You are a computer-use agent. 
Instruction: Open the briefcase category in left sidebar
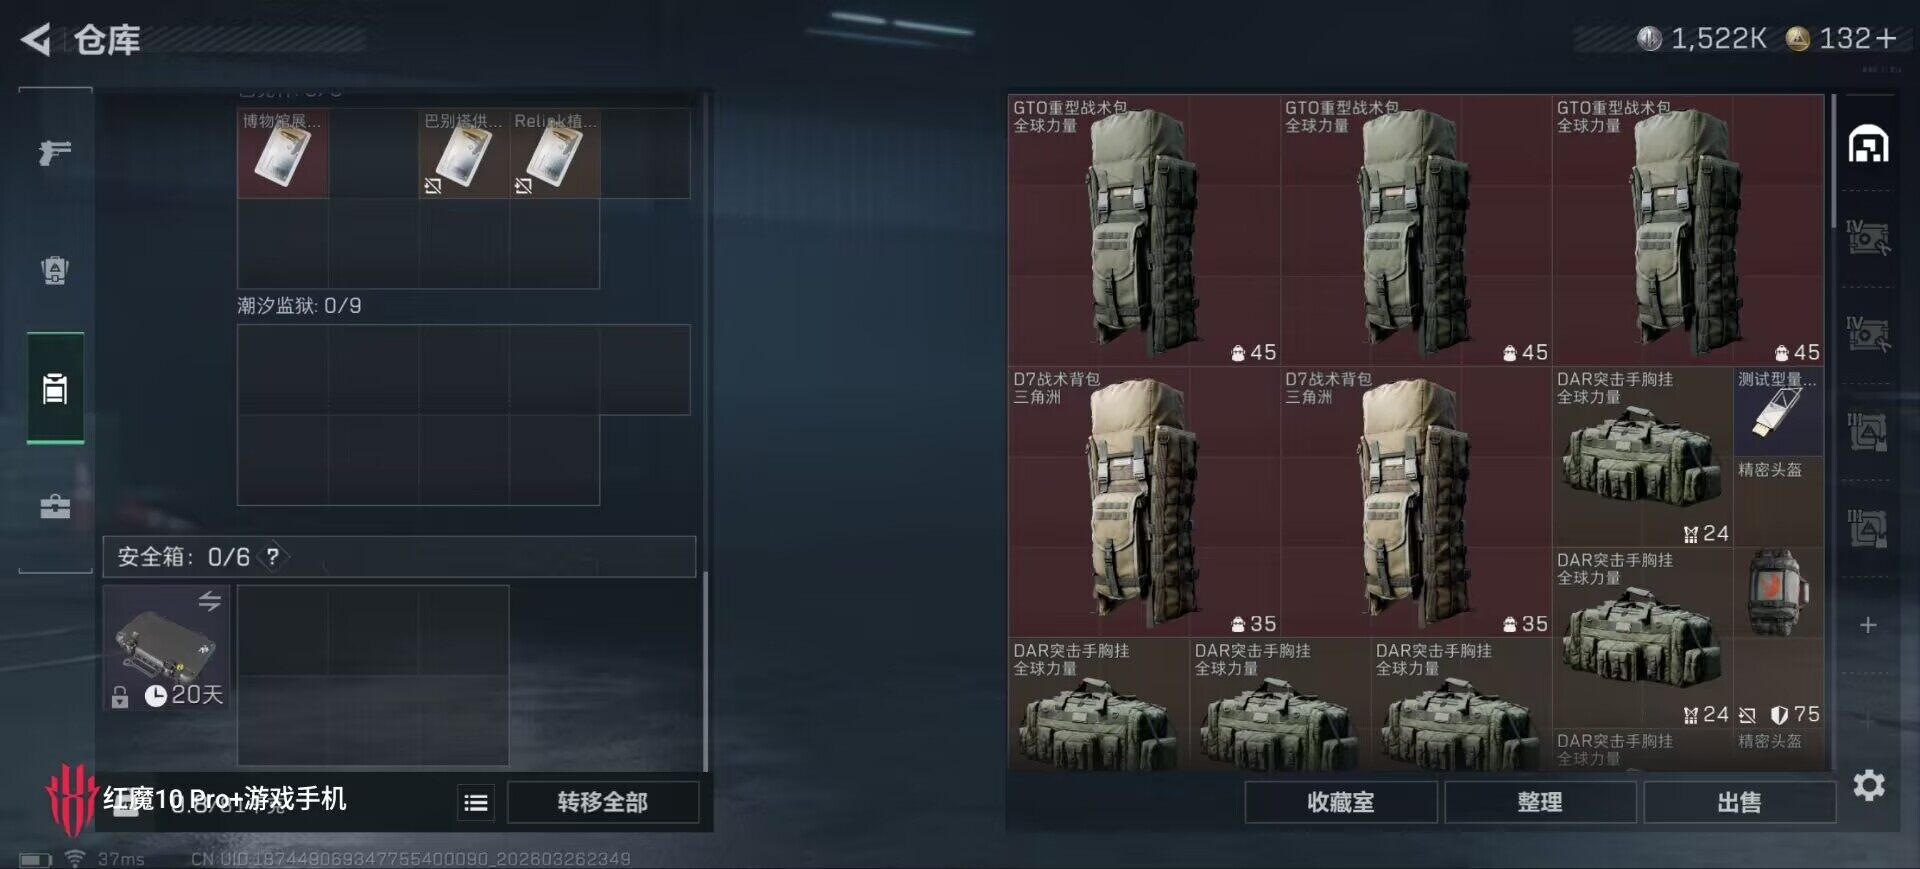pos(55,506)
